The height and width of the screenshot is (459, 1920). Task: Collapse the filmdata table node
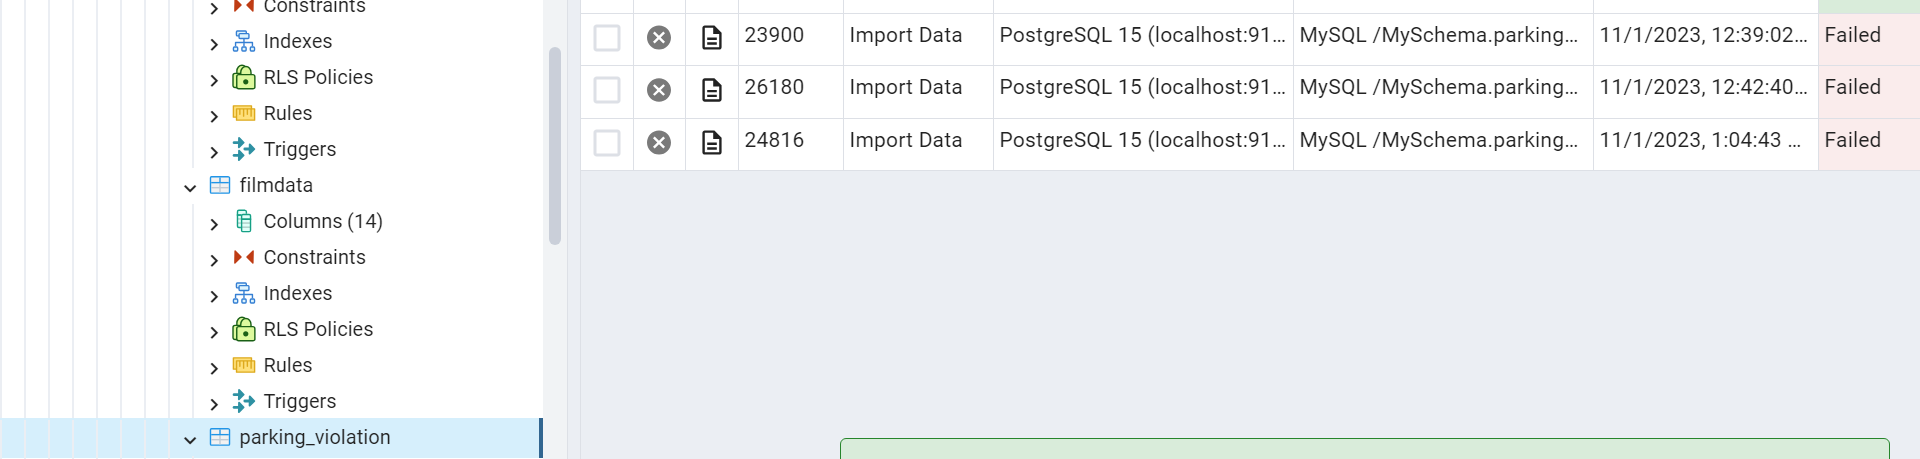(190, 187)
